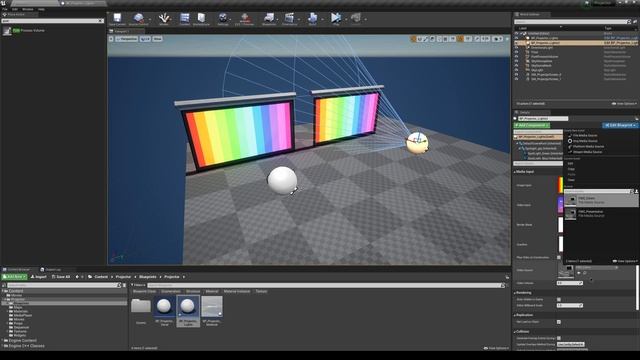This screenshot has width=640, height=360.
Task: Select BP_Projector_Lights asset thumbnail
Action: pyautogui.click(x=188, y=306)
